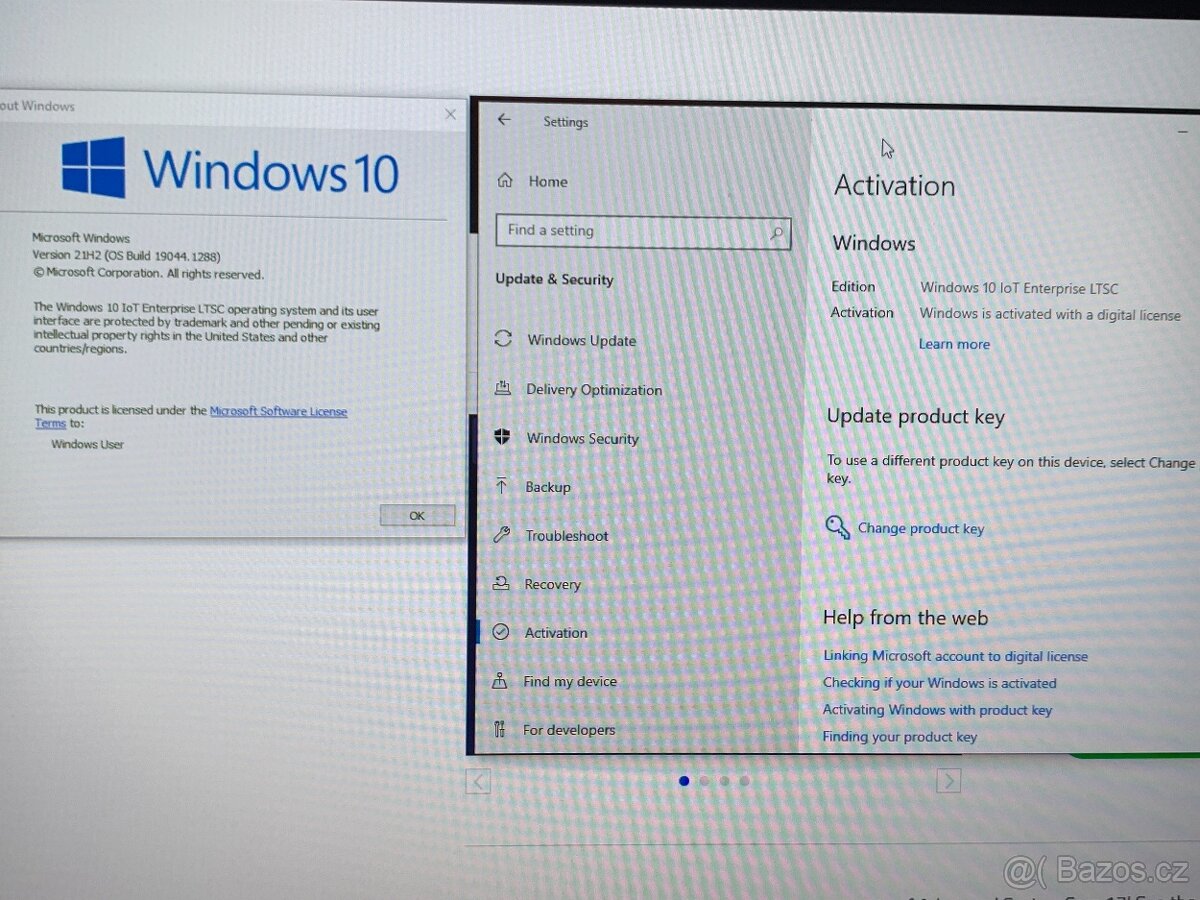Open Home in Settings sidebar
The height and width of the screenshot is (900, 1200).
click(547, 181)
